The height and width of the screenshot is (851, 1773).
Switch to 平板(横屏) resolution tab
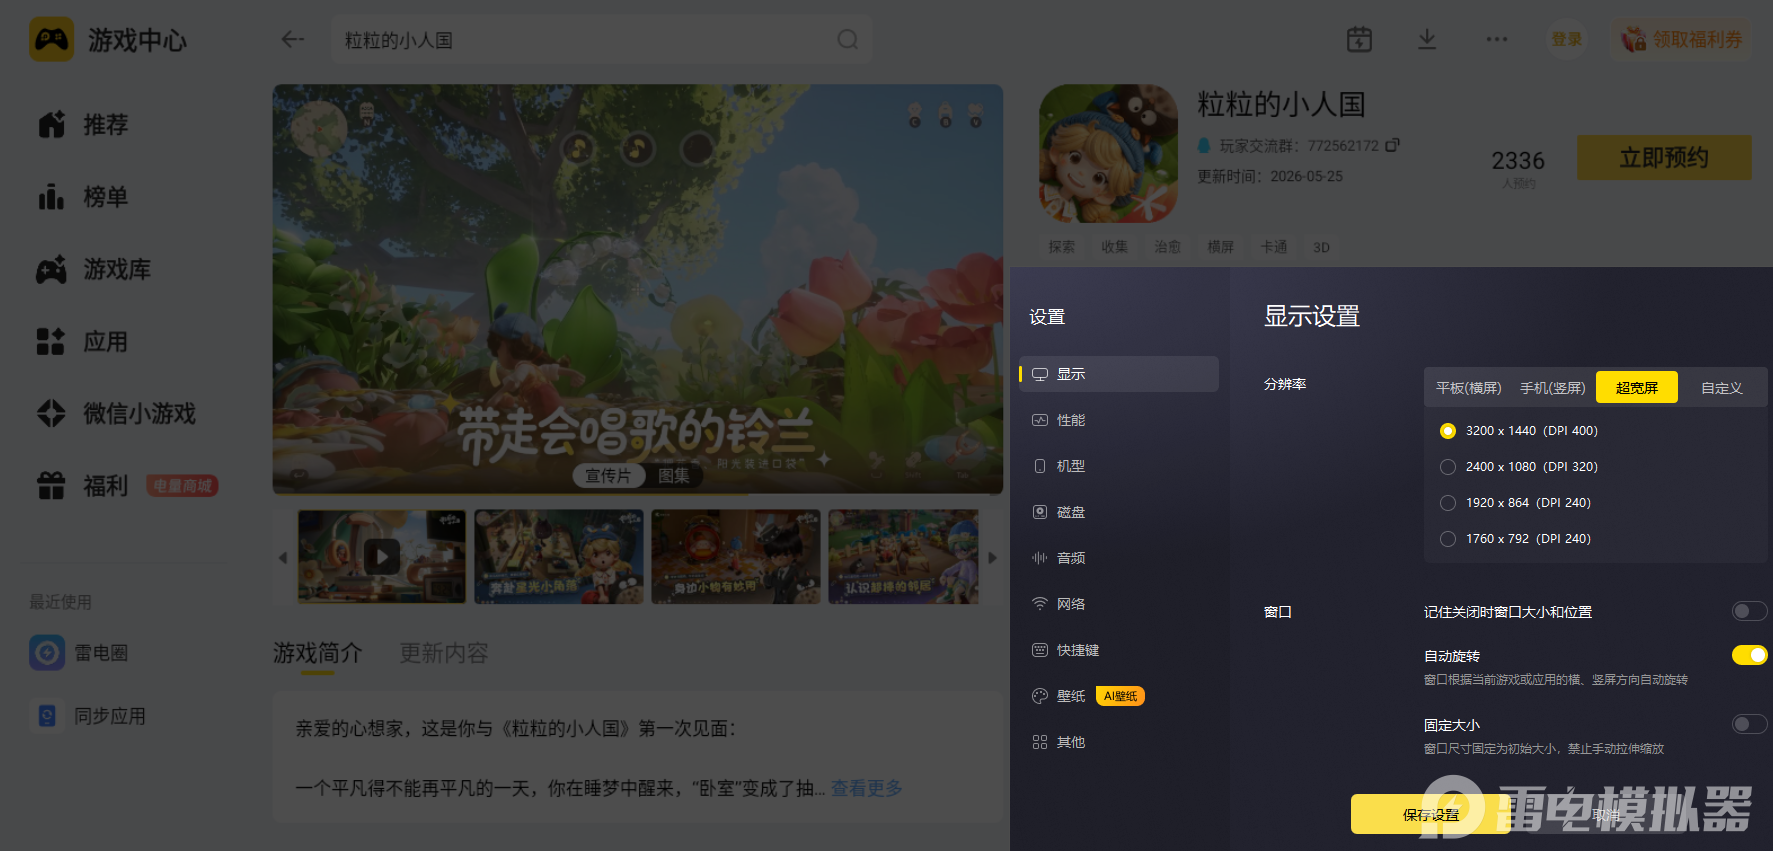(1468, 388)
